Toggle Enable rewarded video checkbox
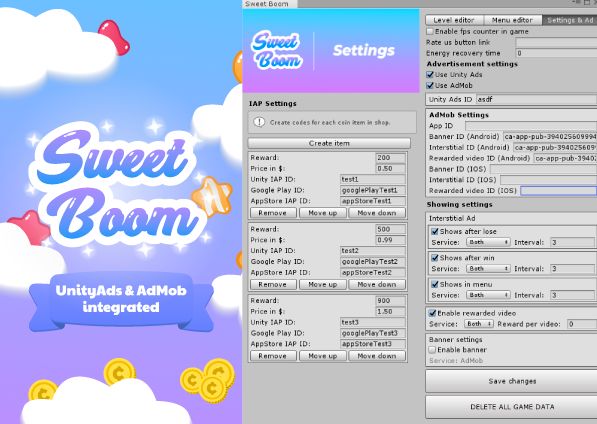This screenshot has height=424, width=597. [432, 313]
